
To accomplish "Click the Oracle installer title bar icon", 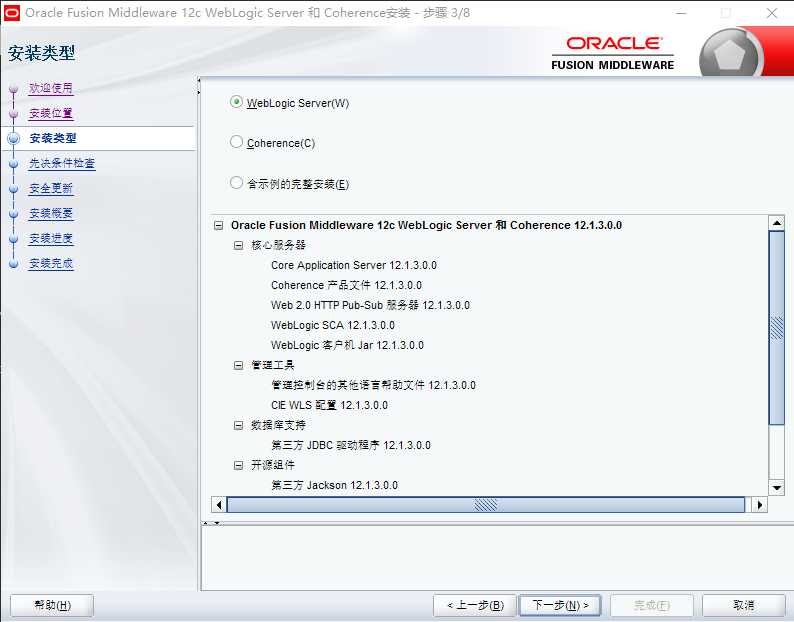I will pyautogui.click(x=11, y=13).
